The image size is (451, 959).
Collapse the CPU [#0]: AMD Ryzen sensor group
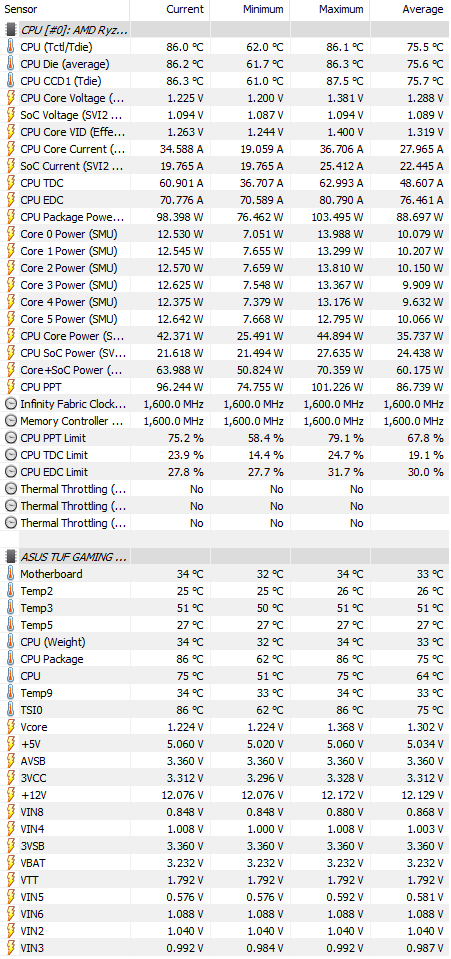pyautogui.click(x=73, y=29)
